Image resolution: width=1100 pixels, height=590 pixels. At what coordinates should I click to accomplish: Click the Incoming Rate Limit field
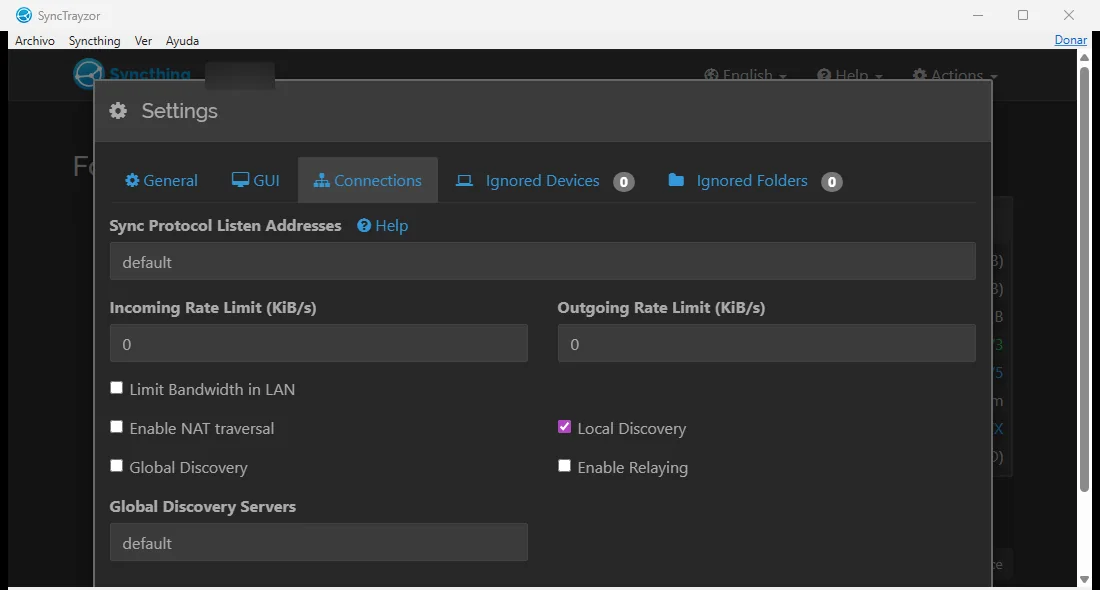pyautogui.click(x=318, y=344)
